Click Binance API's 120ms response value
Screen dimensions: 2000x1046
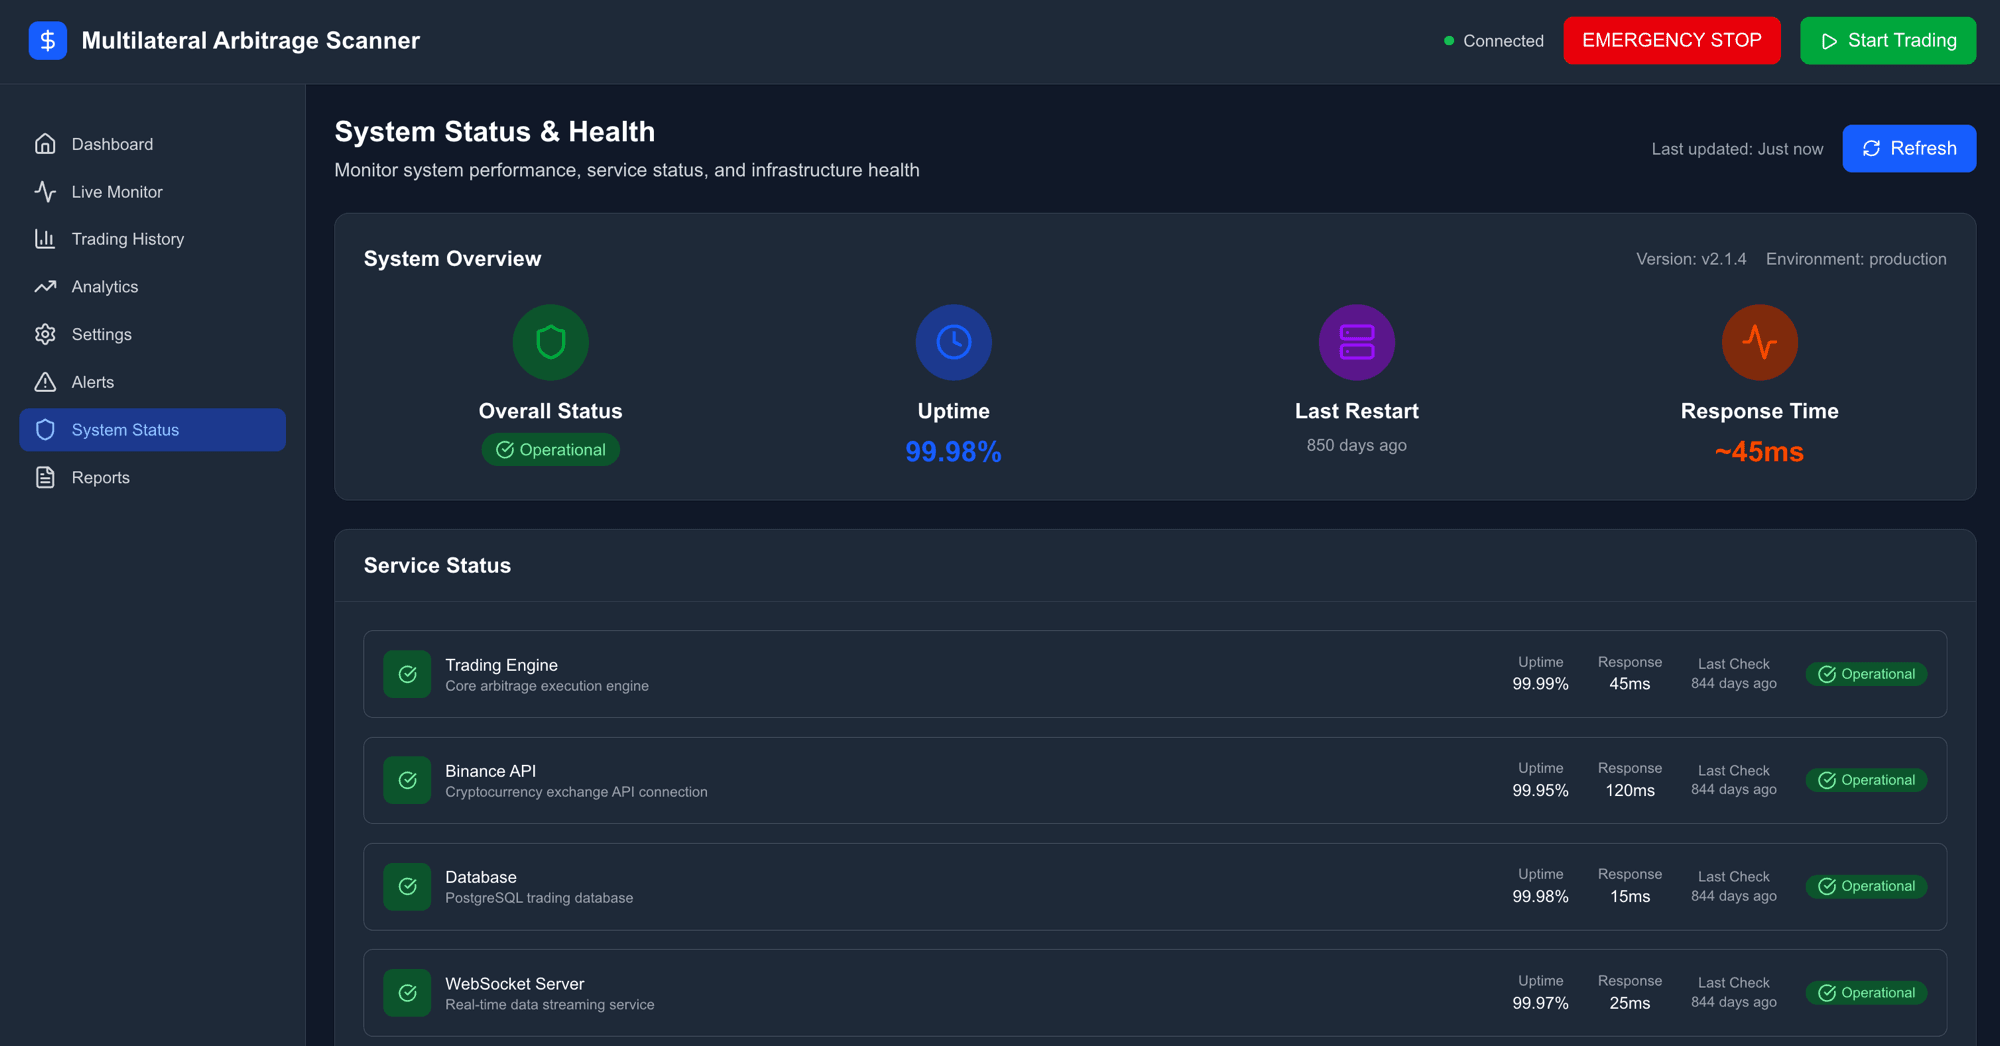tap(1630, 790)
